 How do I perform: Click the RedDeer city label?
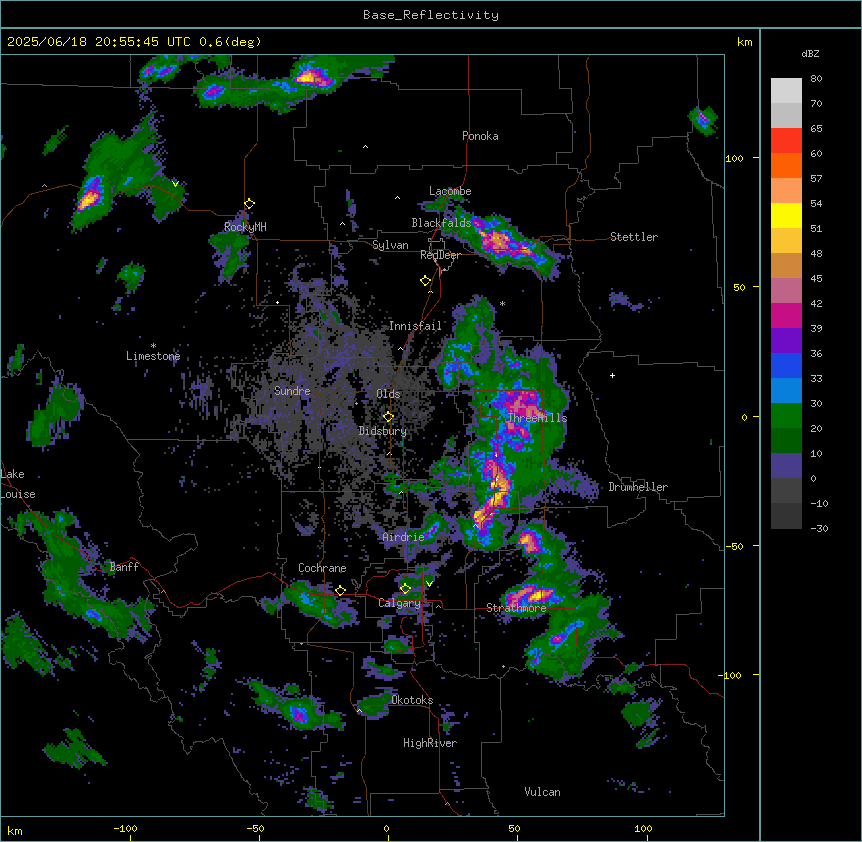point(440,255)
